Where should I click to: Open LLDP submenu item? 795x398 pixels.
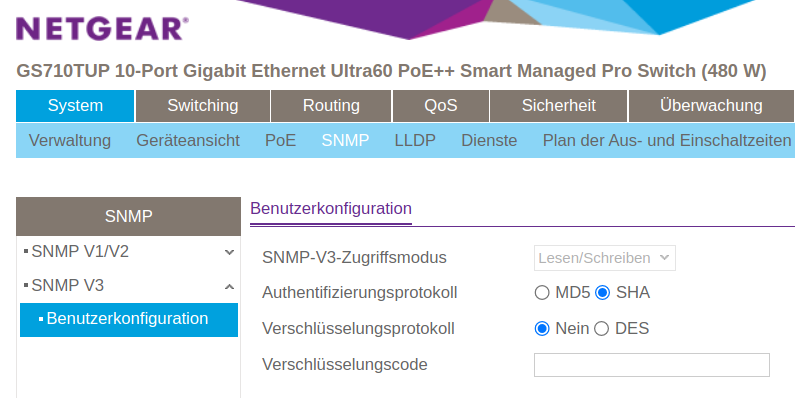click(x=415, y=140)
